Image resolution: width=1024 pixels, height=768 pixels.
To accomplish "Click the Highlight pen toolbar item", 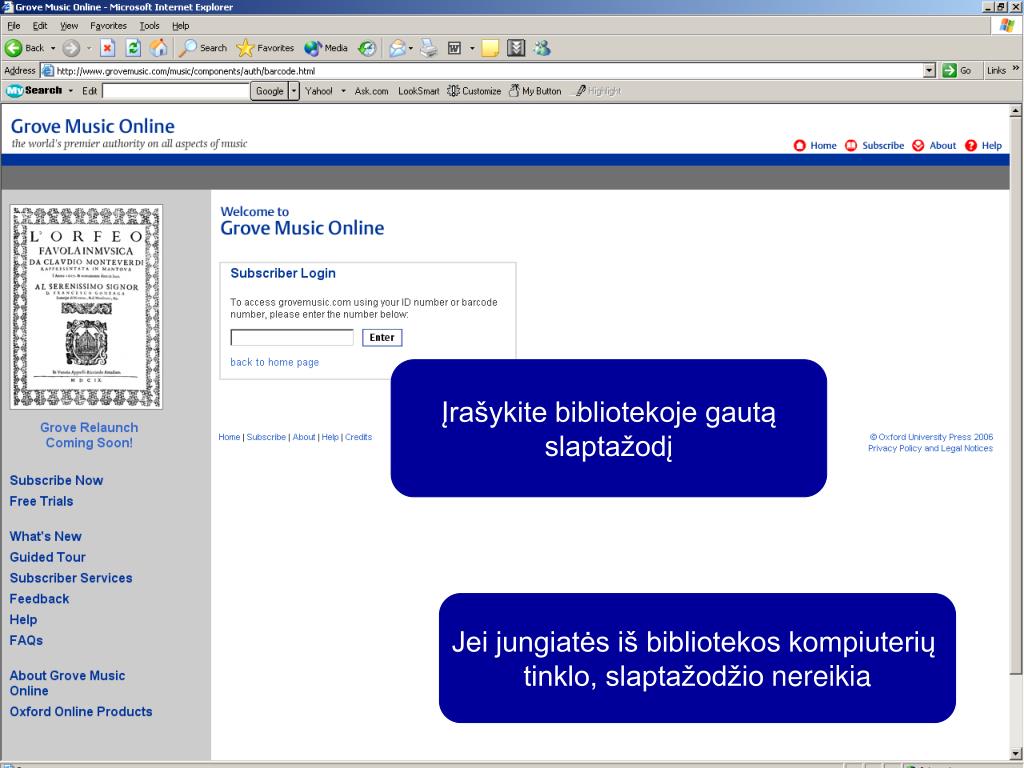I will point(598,91).
